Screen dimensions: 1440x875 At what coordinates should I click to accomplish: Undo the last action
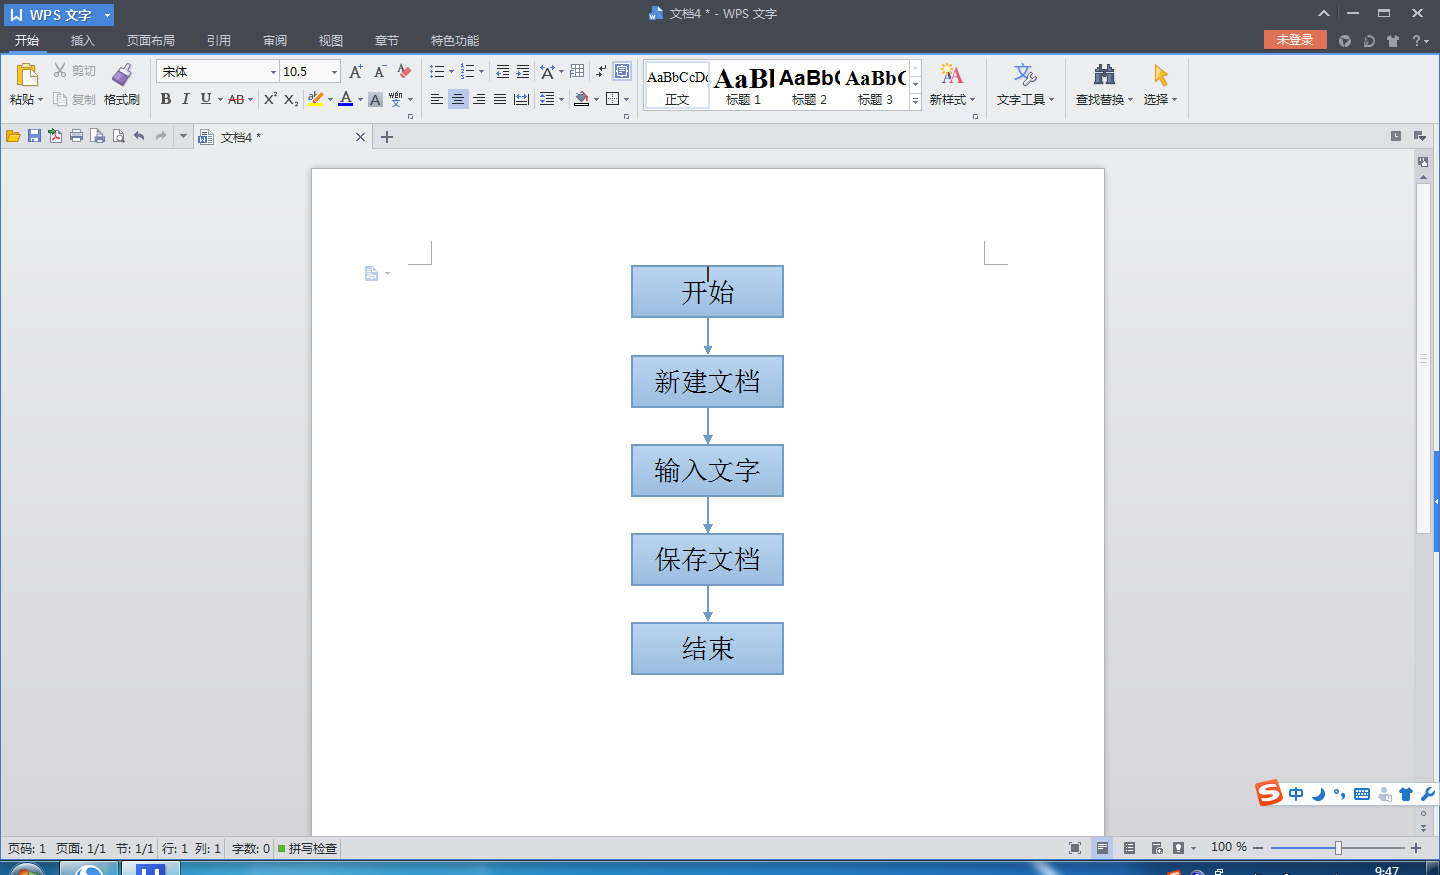139,136
